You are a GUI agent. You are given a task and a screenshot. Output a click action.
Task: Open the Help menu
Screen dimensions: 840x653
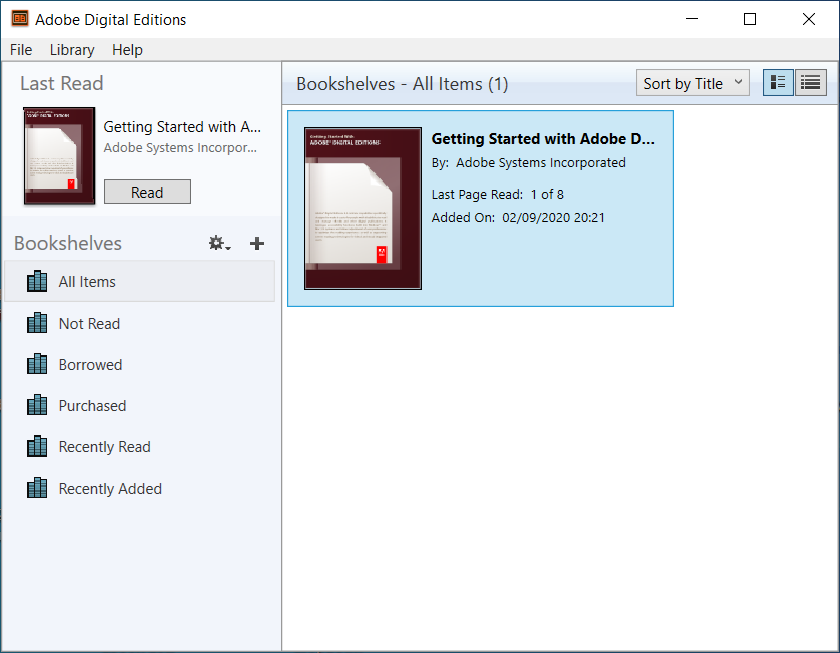(x=127, y=50)
